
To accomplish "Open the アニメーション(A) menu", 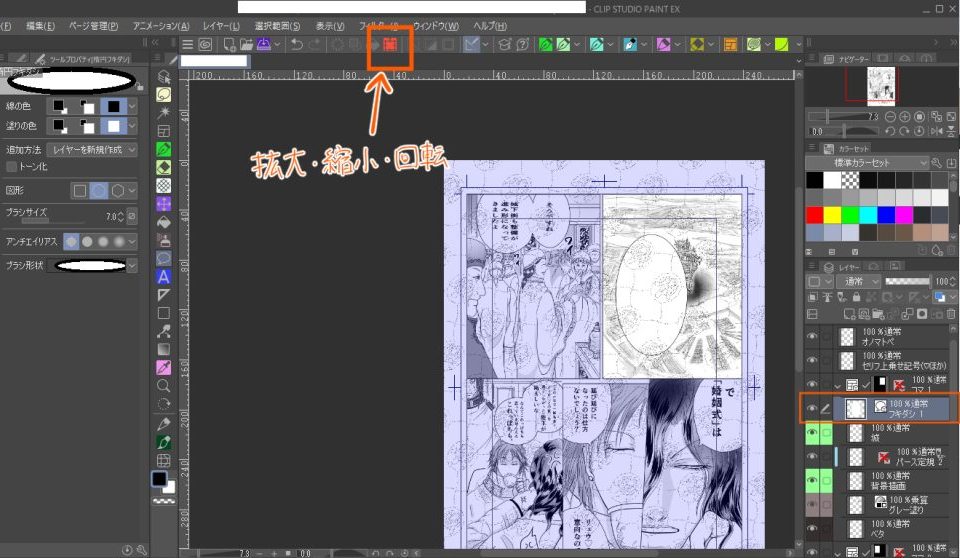I will click(161, 26).
